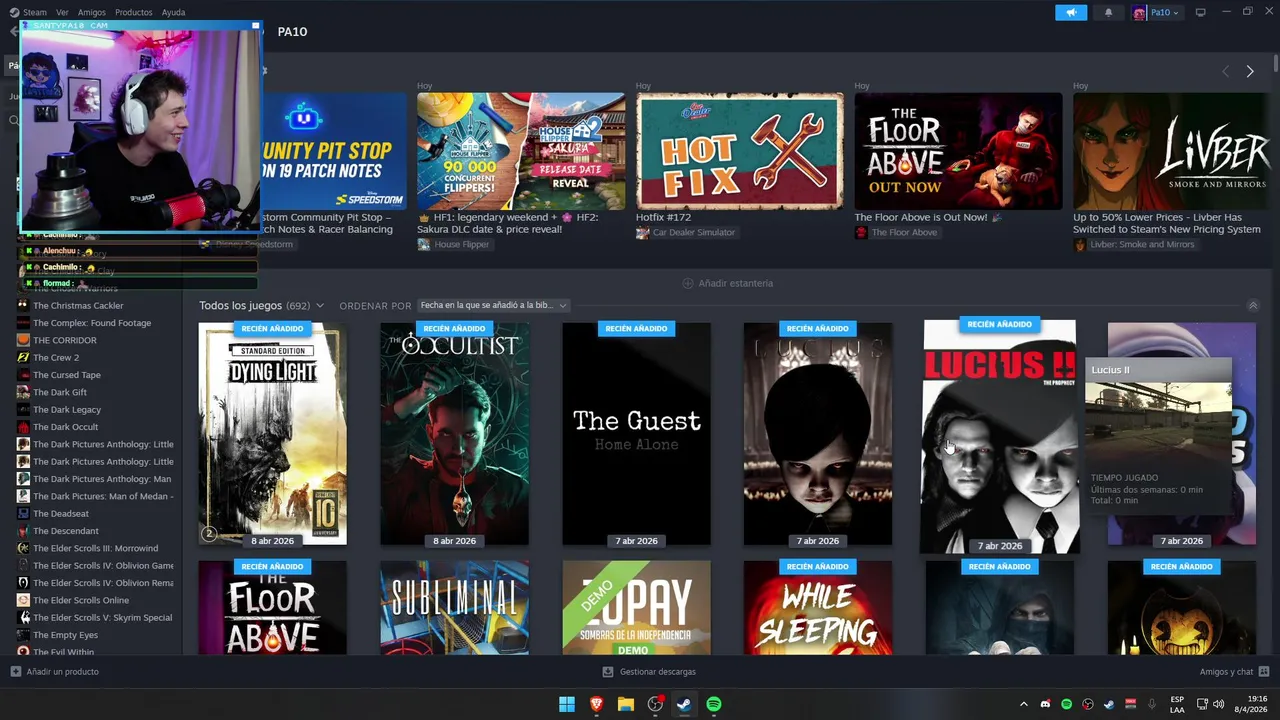This screenshot has height=720, width=1280.
Task: Open House Flipper publisher link
Action: click(453, 245)
